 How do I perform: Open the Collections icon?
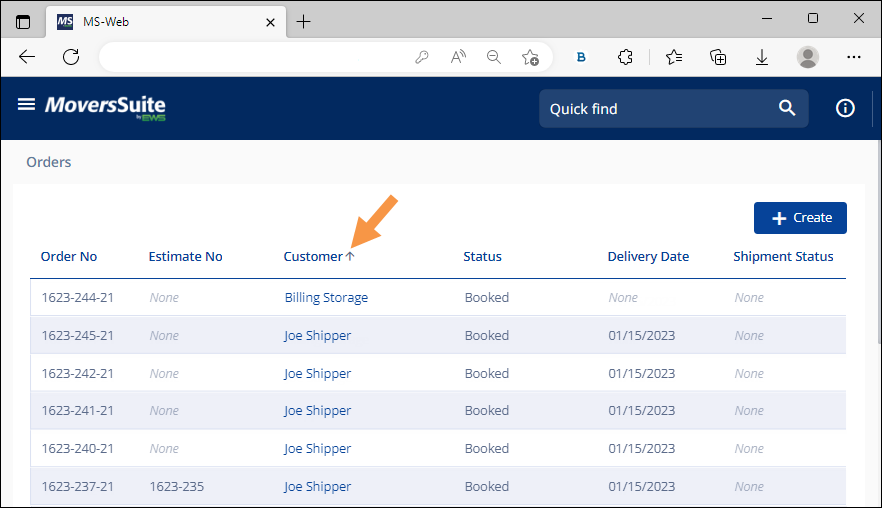[x=718, y=57]
